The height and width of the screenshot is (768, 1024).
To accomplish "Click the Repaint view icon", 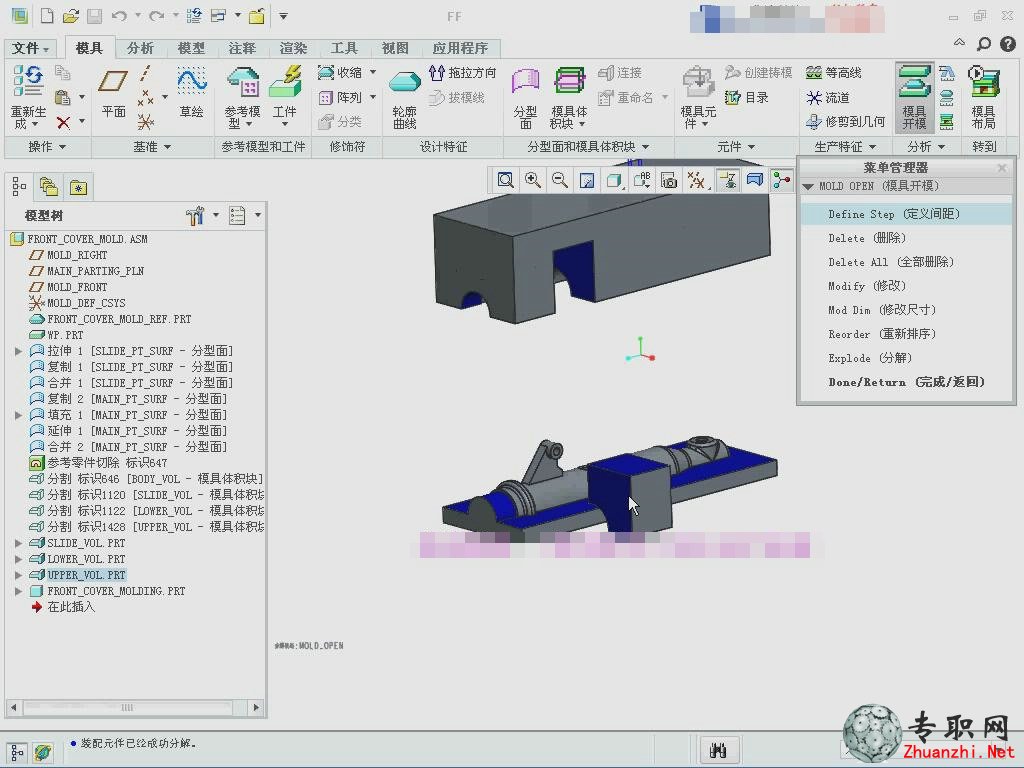I will point(587,180).
